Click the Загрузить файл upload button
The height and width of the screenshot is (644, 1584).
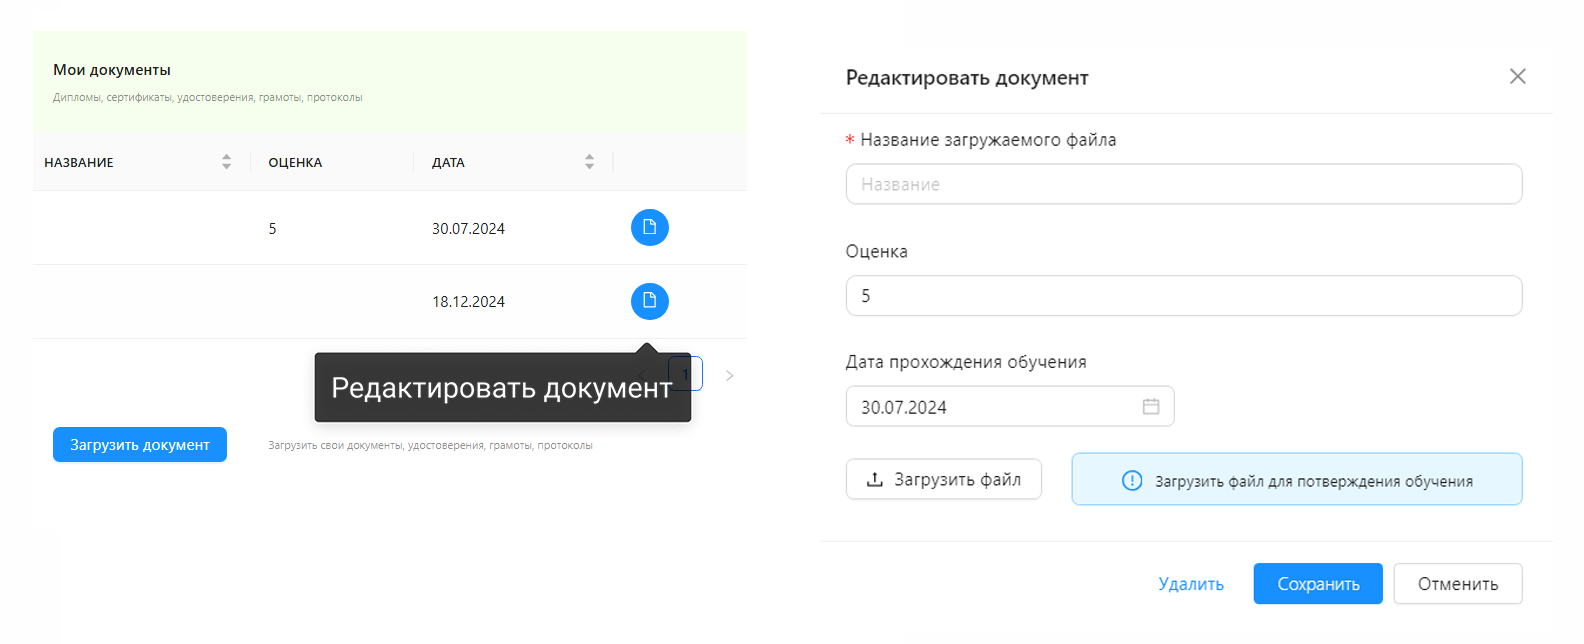point(944,479)
